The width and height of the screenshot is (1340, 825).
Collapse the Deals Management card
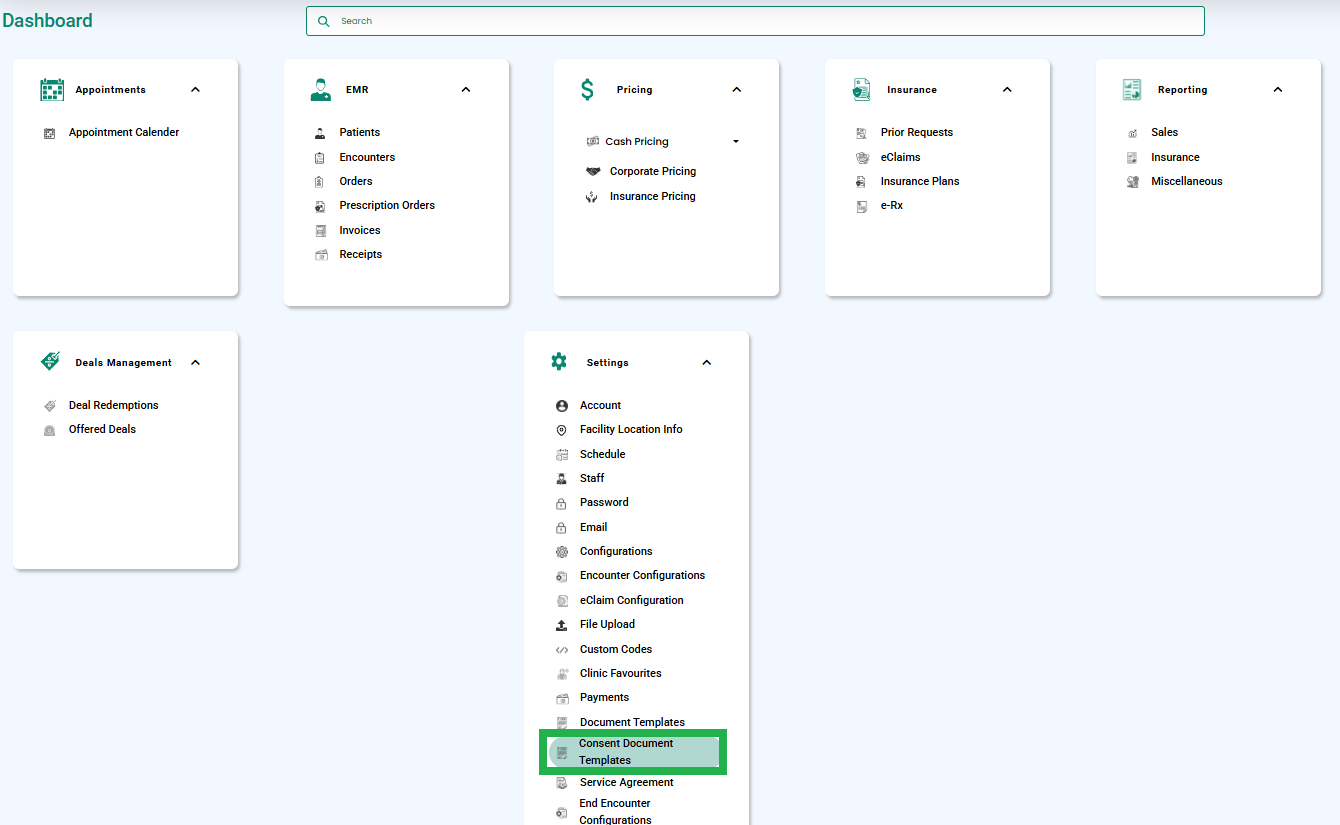(x=195, y=363)
